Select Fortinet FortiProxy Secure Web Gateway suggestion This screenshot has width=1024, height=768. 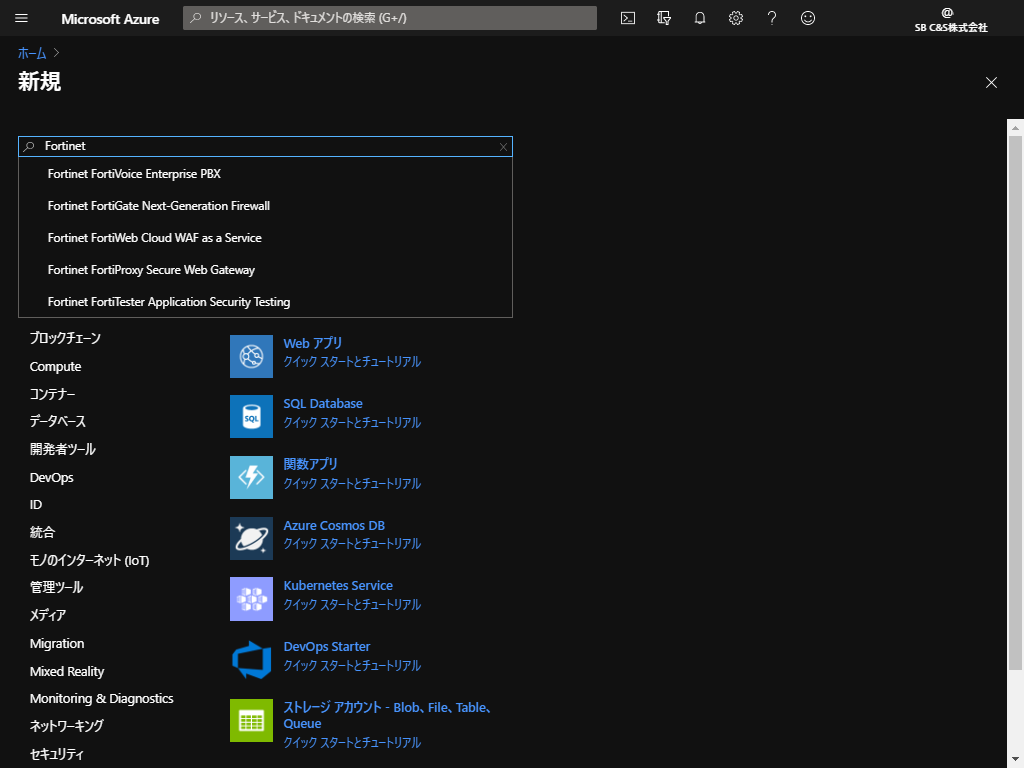(x=265, y=270)
